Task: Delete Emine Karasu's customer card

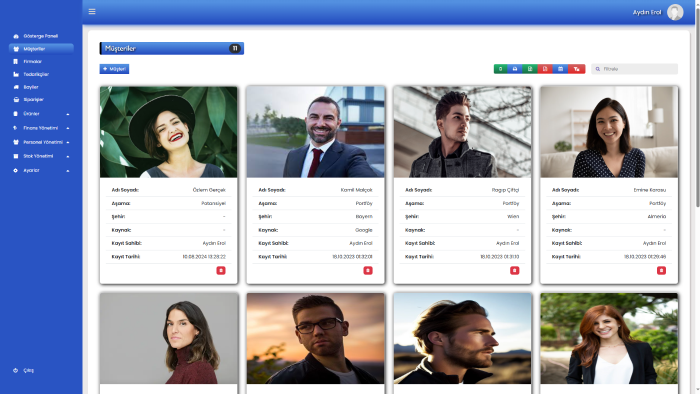Action: pyautogui.click(x=662, y=270)
